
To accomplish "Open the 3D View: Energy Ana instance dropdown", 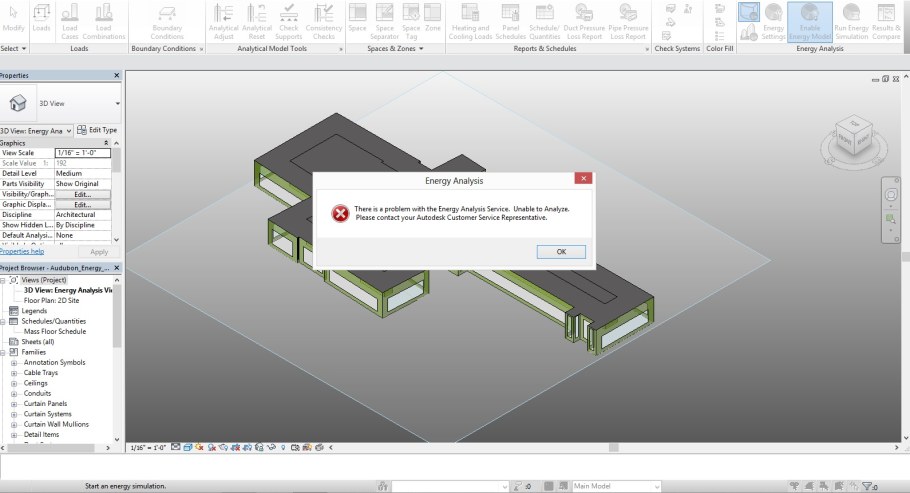I will [68, 131].
